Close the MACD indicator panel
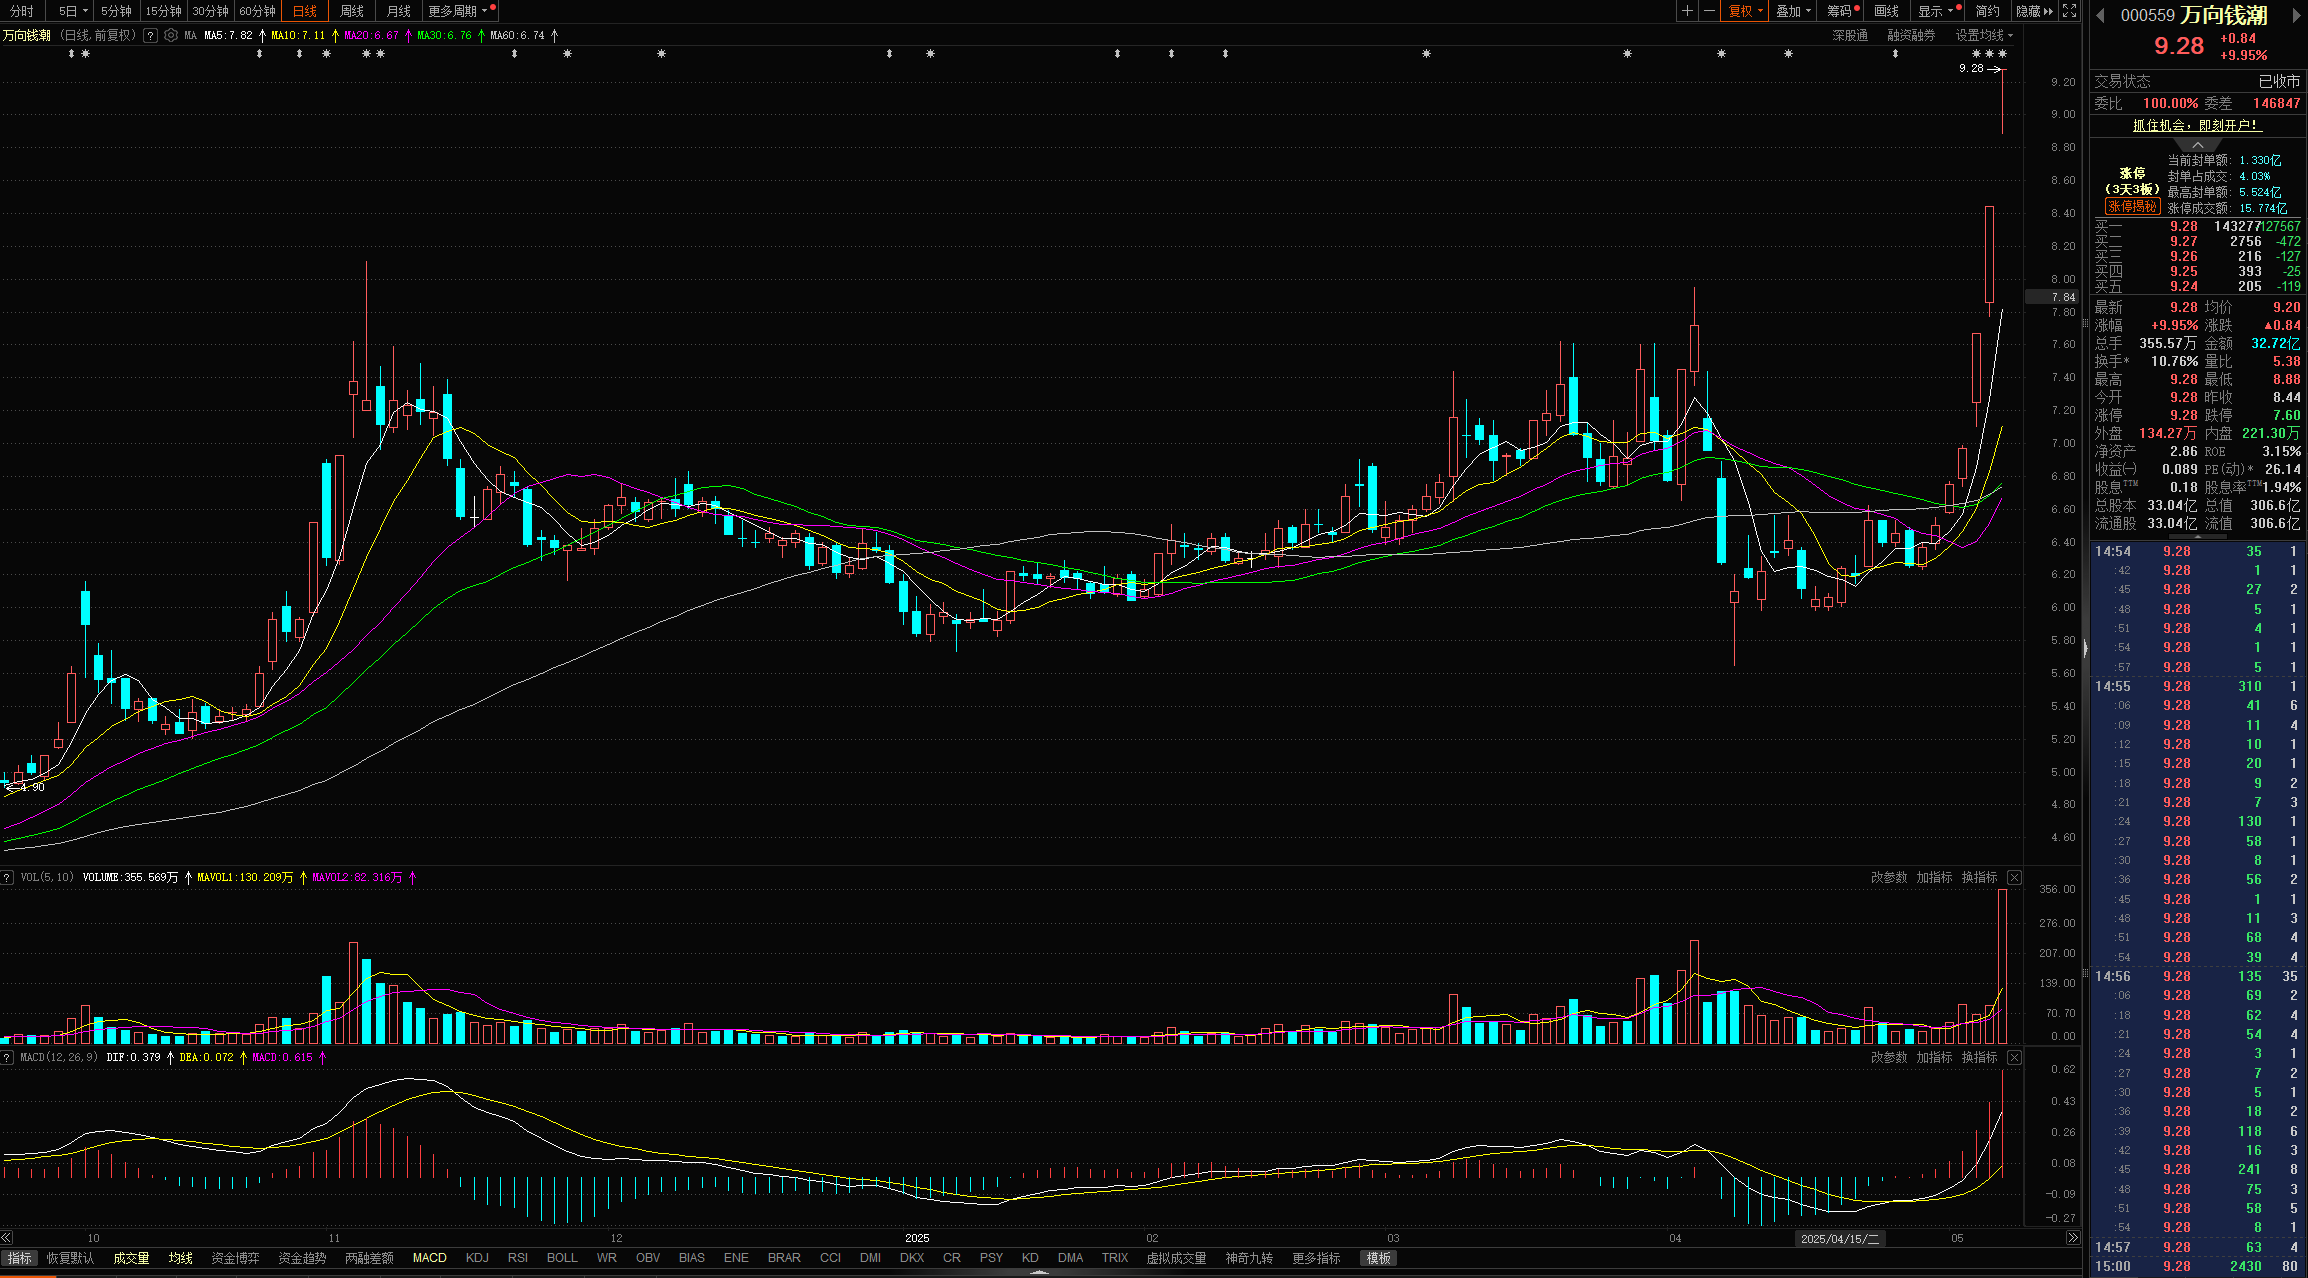Screen dimensions: 2308x1278 click(x=2014, y=1057)
